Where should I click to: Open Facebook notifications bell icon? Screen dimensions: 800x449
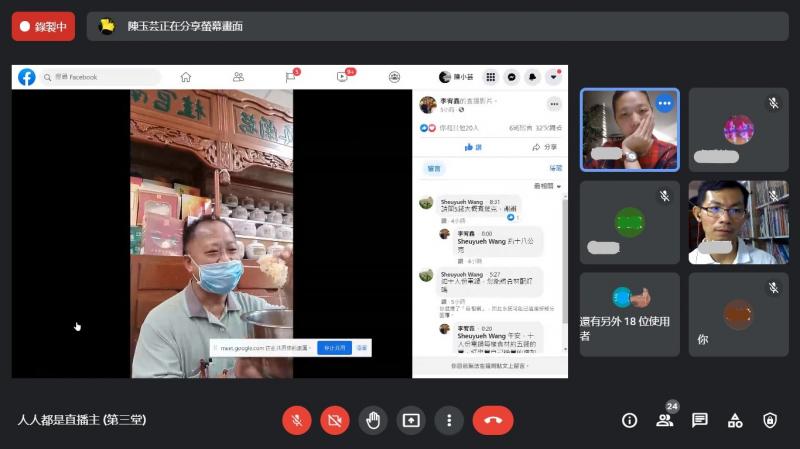532,77
